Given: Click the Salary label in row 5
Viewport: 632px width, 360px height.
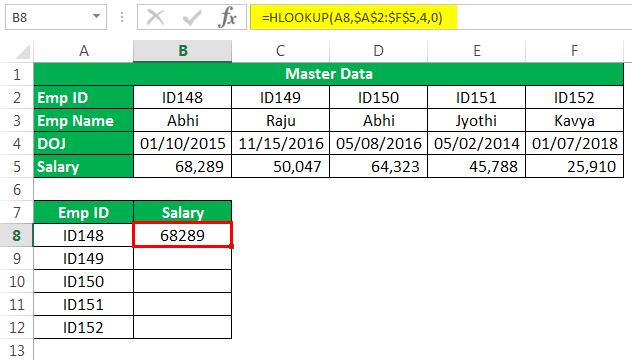Looking at the screenshot, I should [x=83, y=166].
